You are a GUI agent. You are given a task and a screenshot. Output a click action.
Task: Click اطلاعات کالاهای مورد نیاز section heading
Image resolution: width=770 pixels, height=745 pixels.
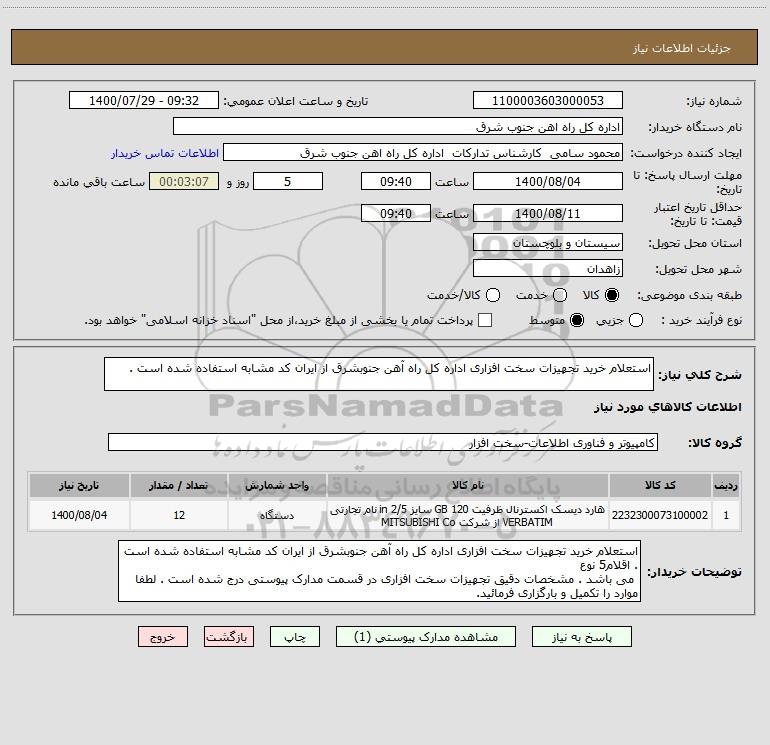668,407
